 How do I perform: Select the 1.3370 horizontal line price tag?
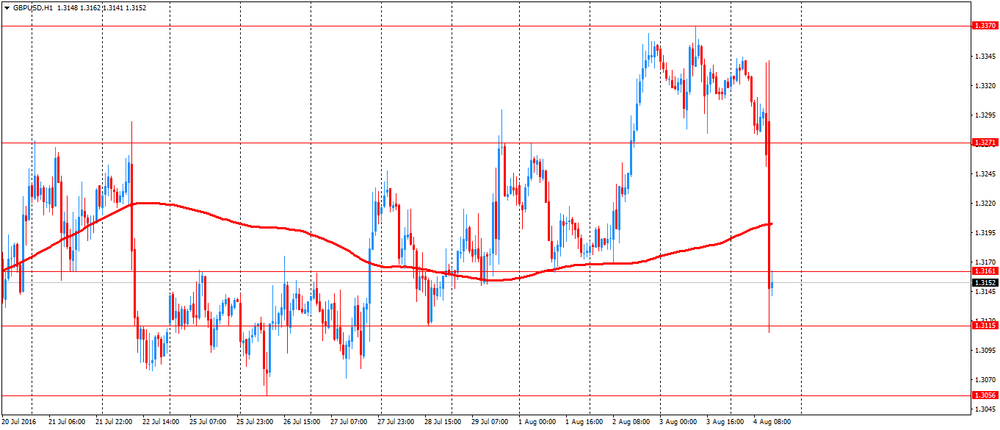point(983,26)
